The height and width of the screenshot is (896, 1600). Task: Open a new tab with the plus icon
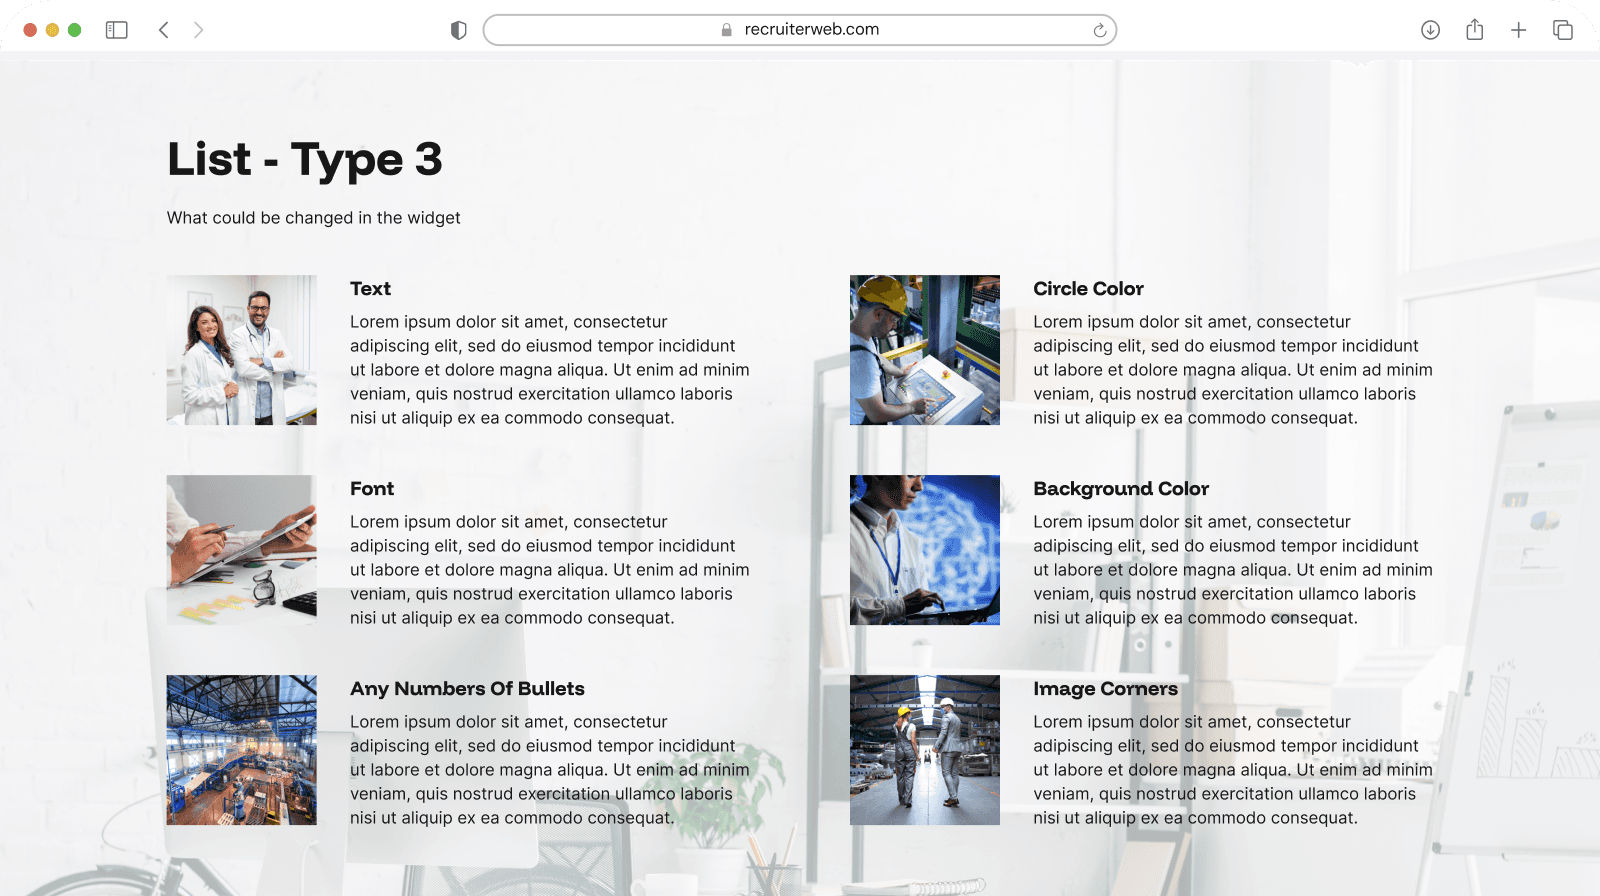(x=1518, y=30)
